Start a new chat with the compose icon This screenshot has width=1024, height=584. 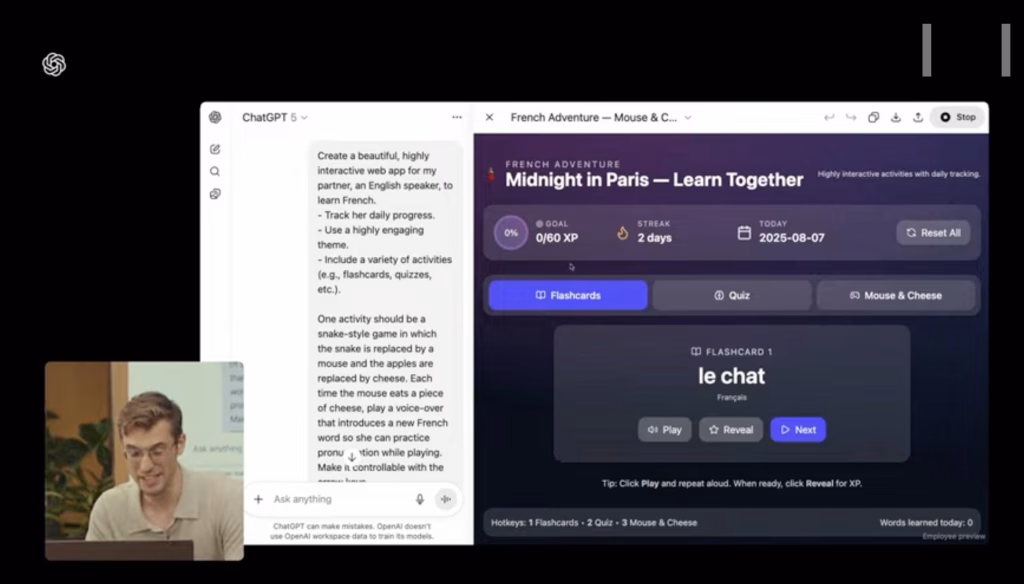click(x=215, y=149)
